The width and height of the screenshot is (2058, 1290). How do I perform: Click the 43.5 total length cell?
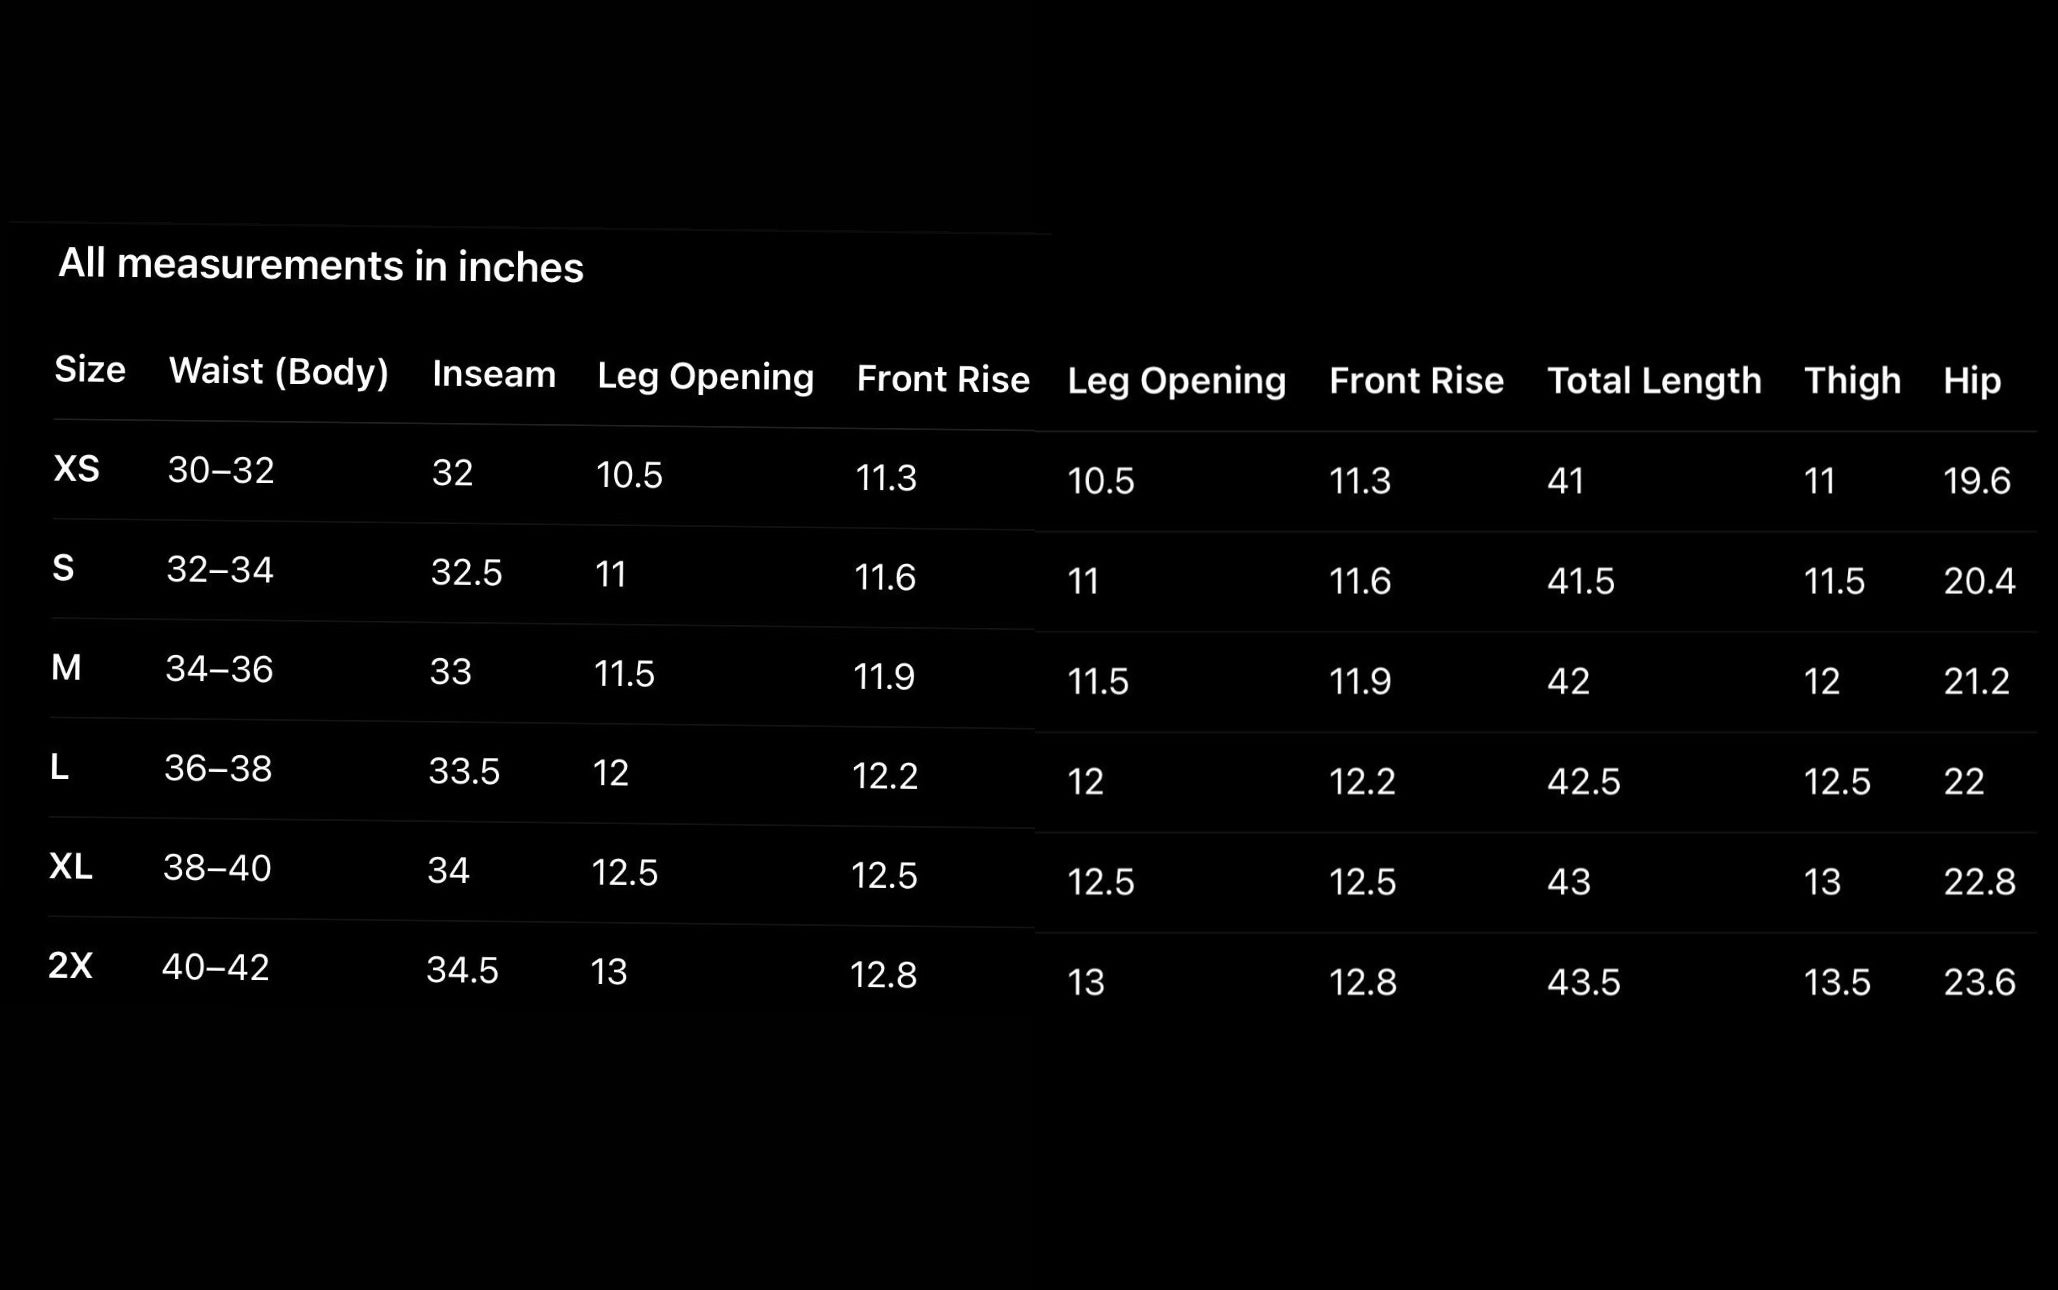point(1583,982)
